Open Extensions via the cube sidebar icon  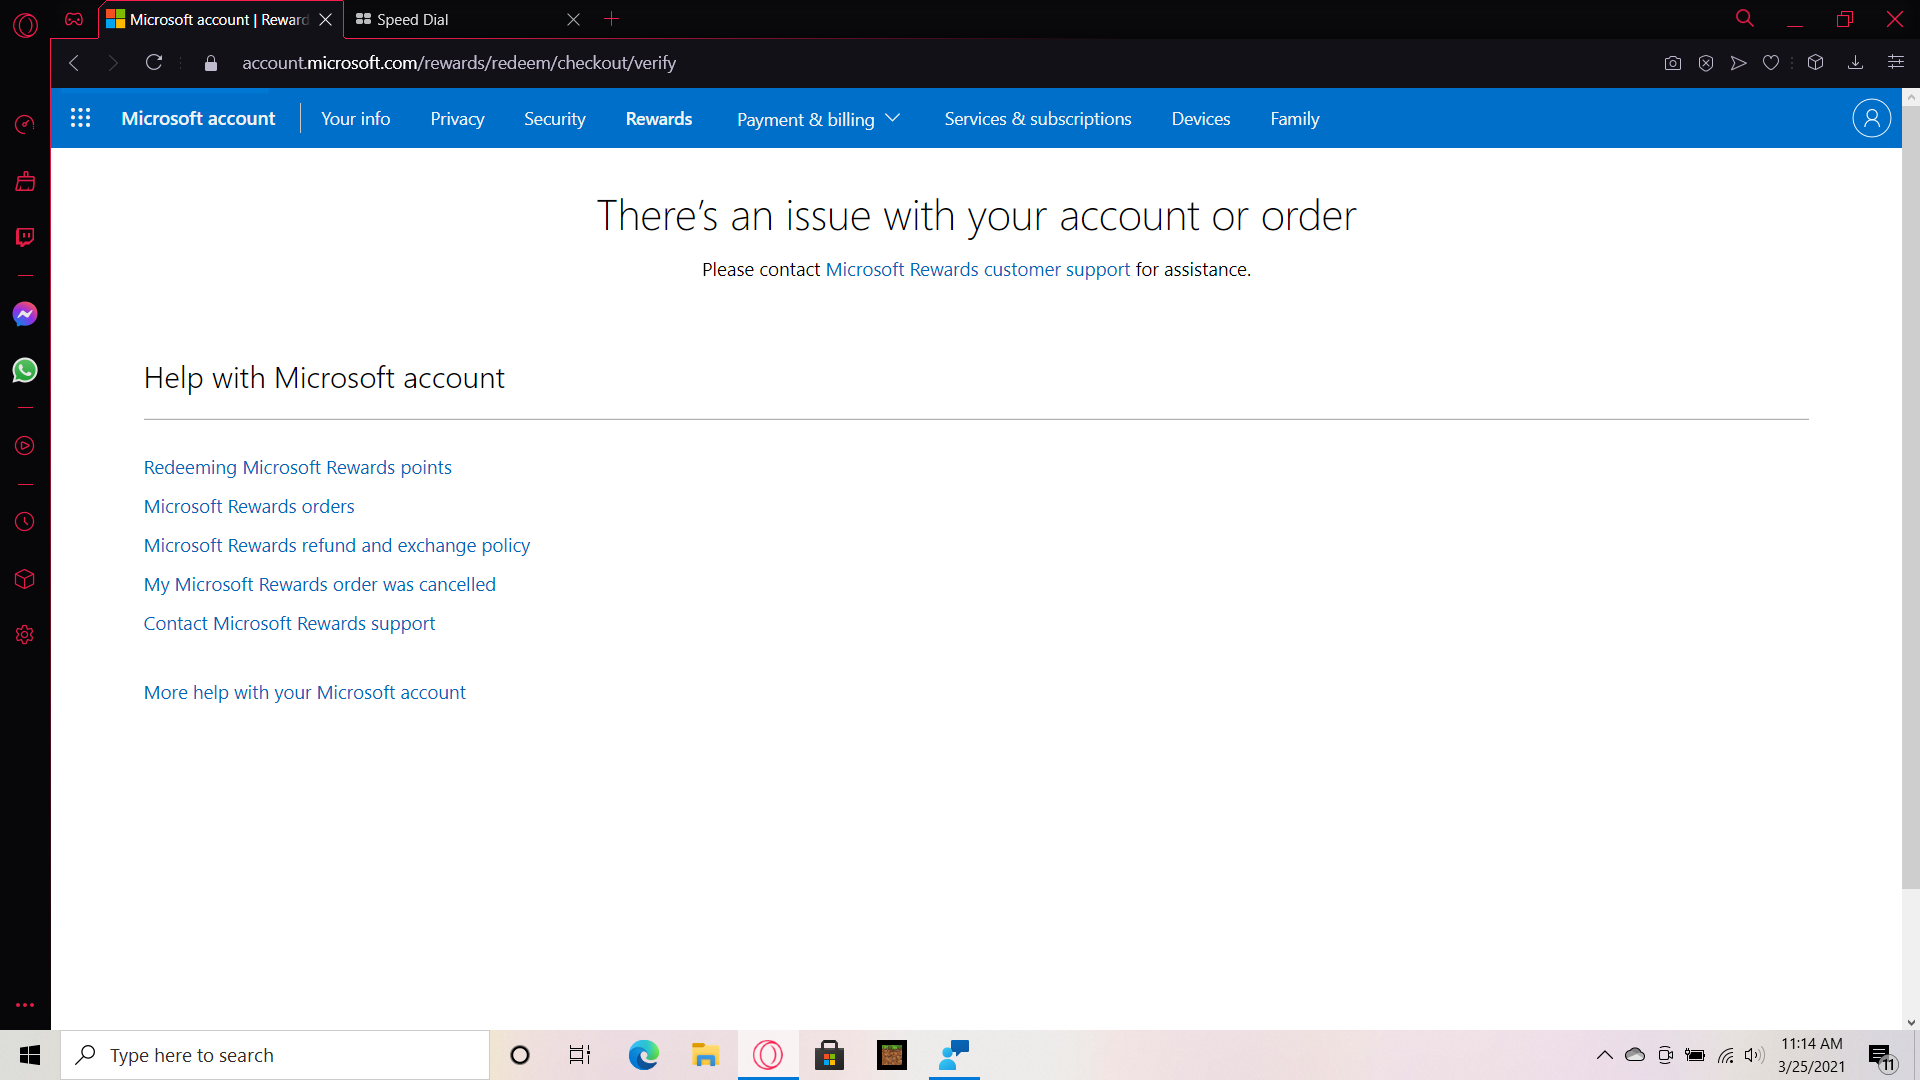point(24,579)
